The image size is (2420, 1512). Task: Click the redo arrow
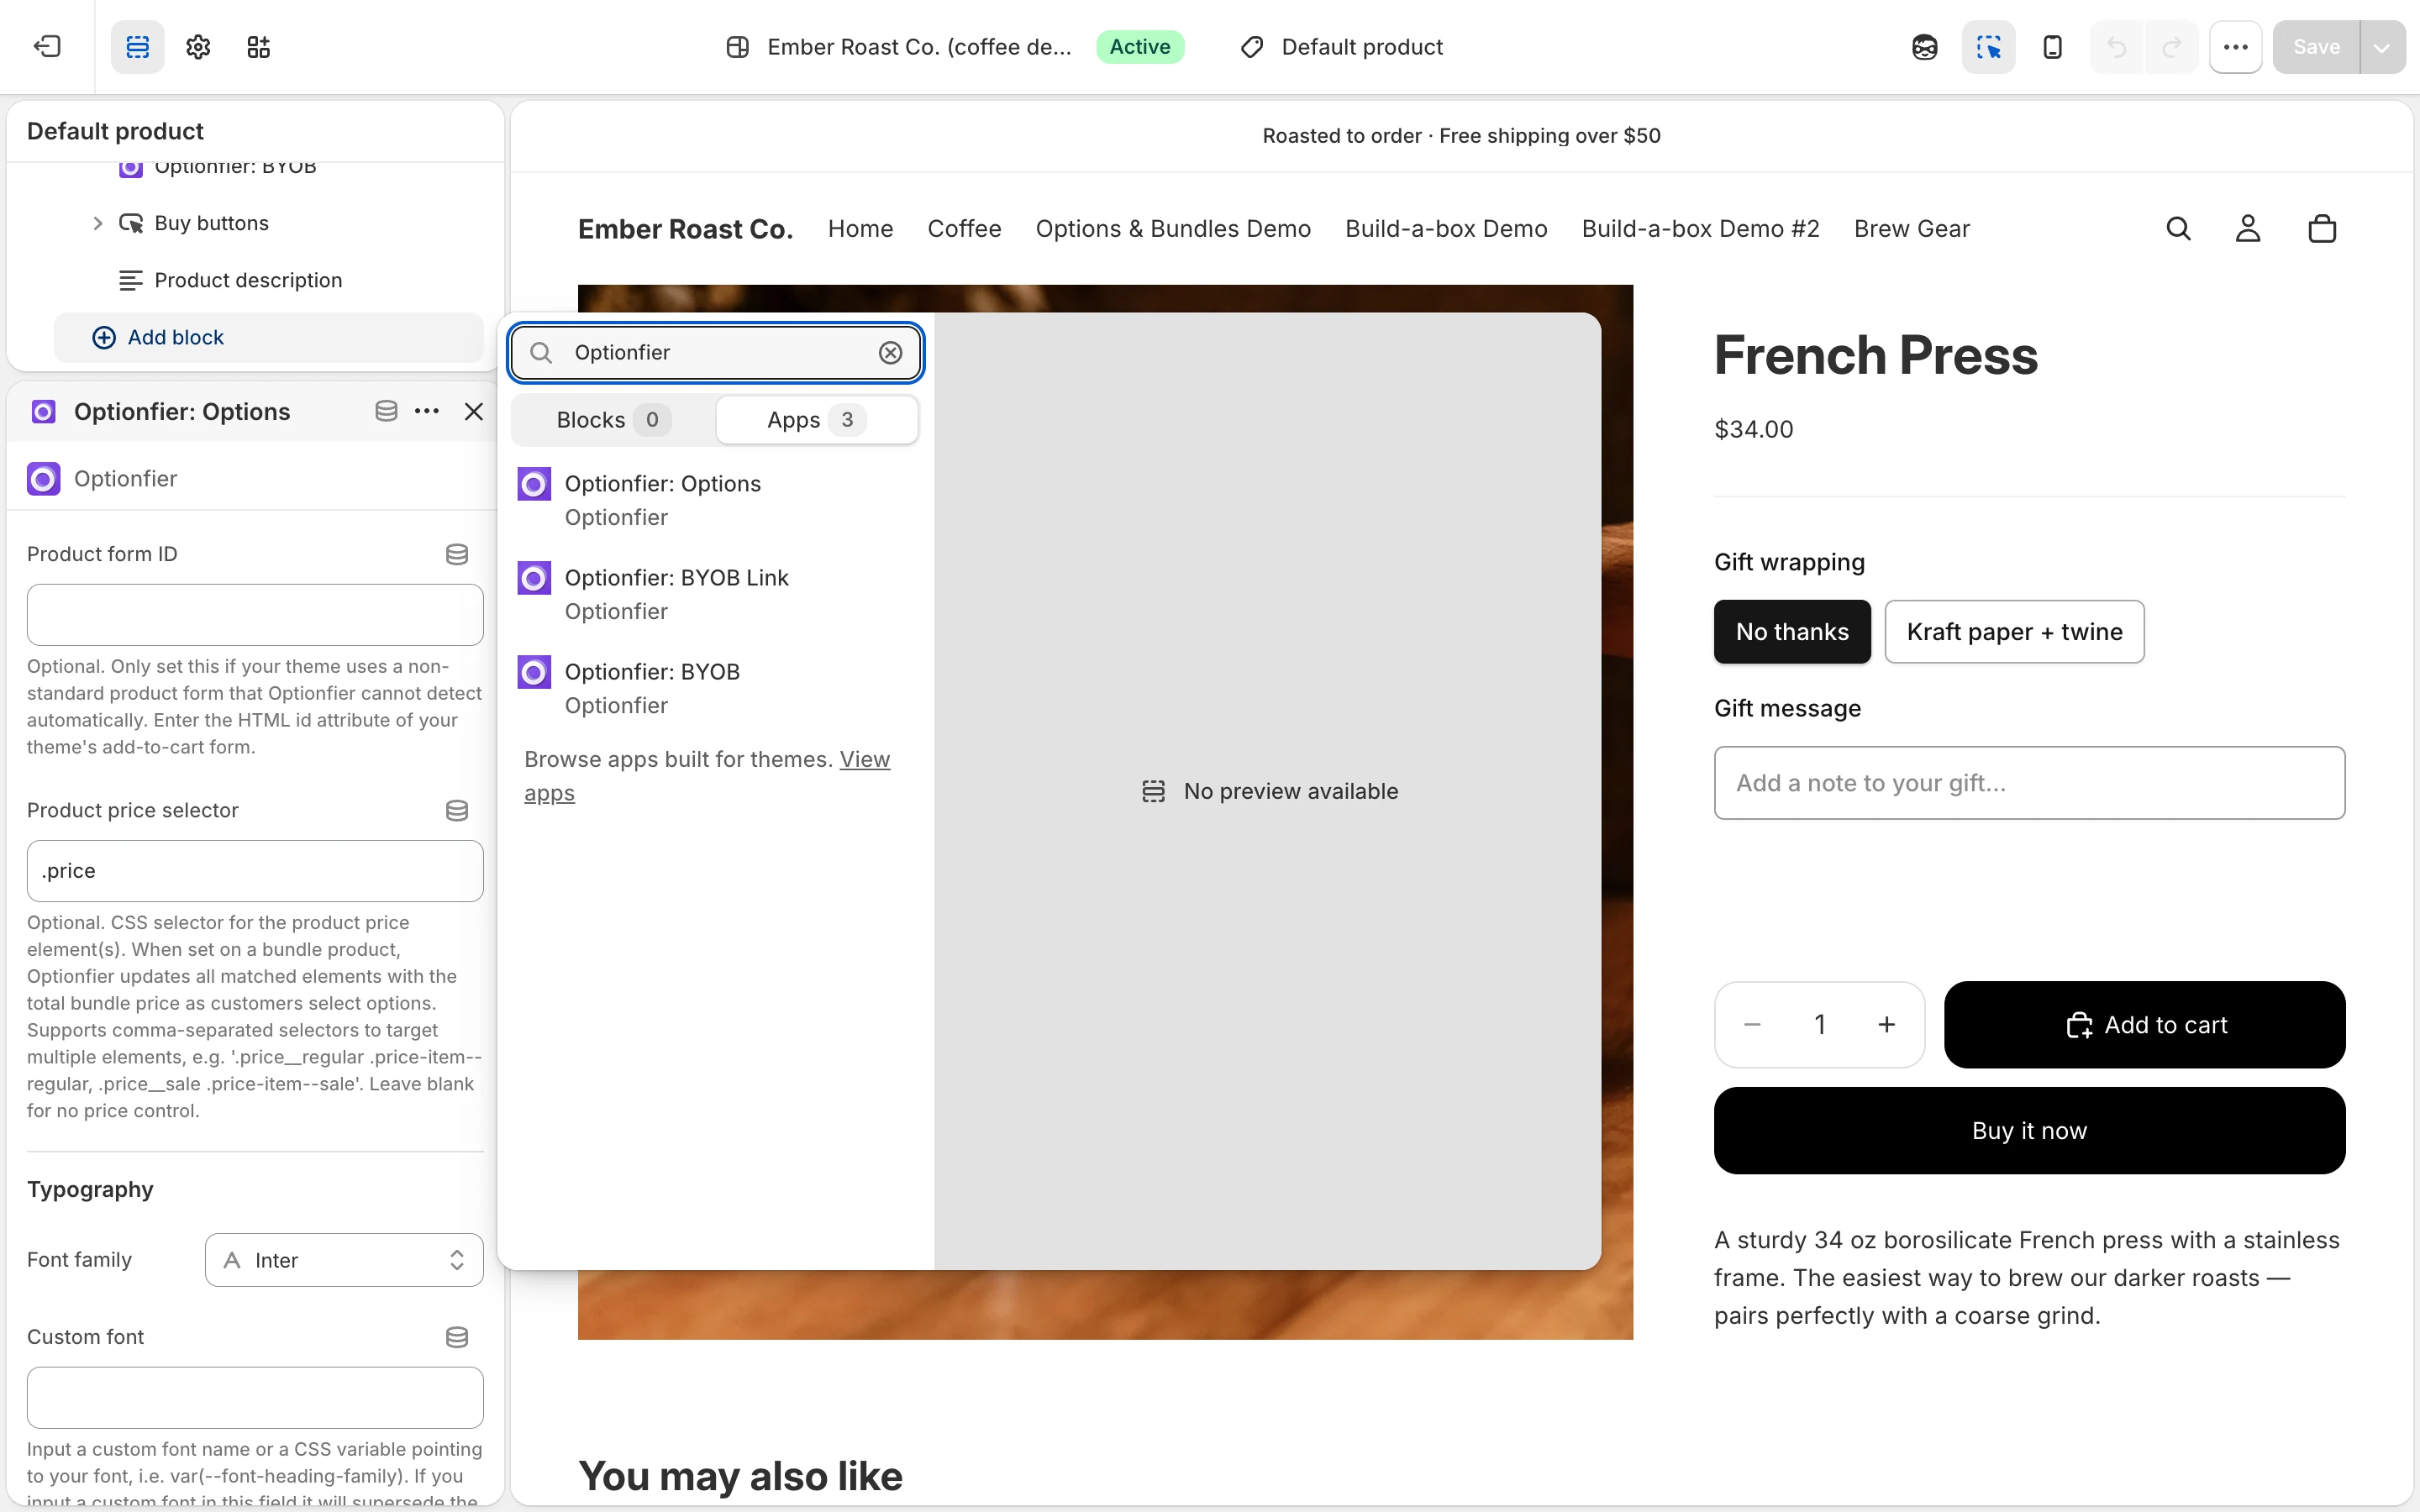2171,47
